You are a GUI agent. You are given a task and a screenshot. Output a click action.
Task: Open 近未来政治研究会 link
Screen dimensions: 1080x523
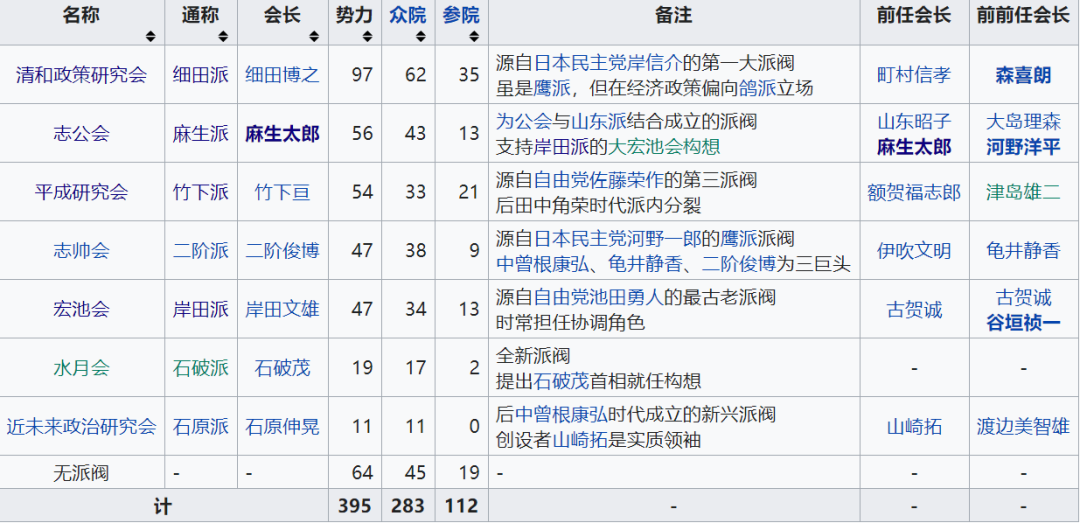coord(81,426)
